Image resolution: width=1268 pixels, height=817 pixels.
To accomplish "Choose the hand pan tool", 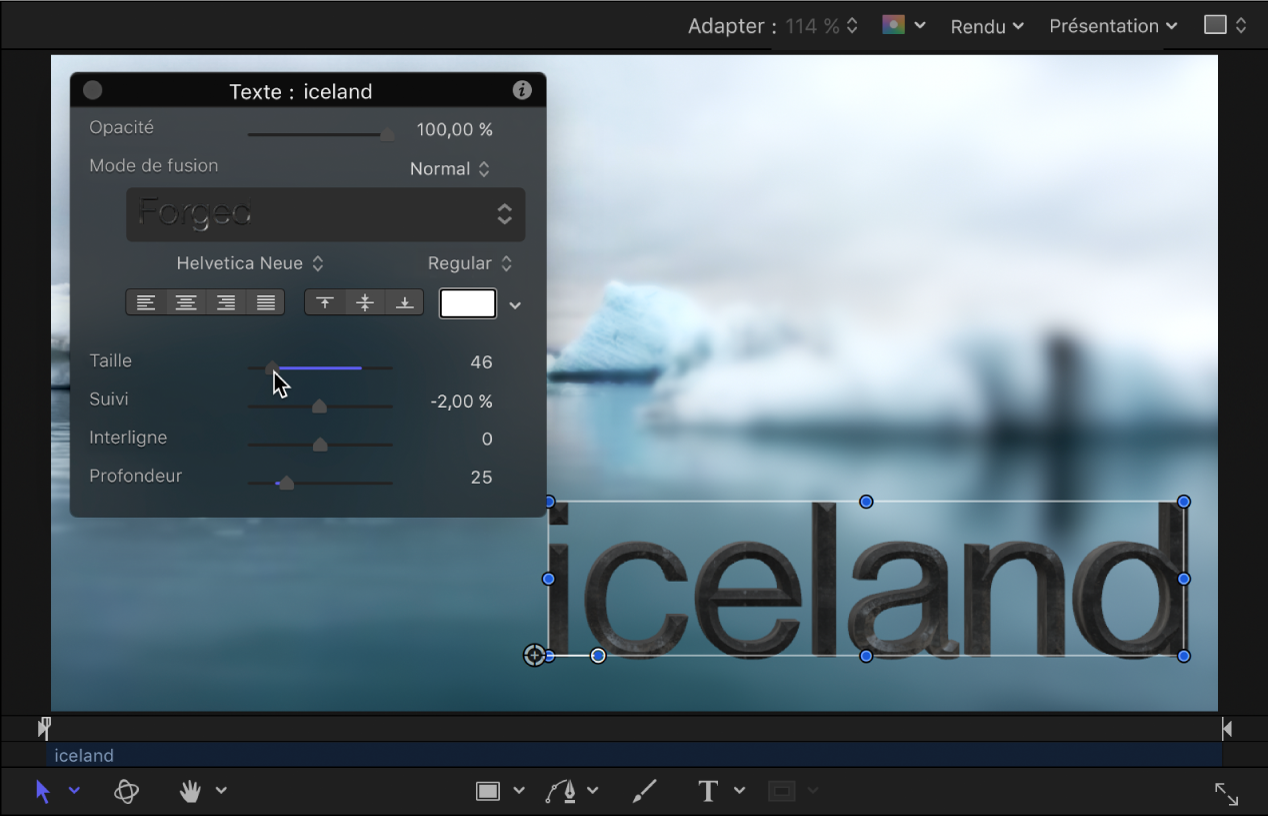I will tap(190, 791).
